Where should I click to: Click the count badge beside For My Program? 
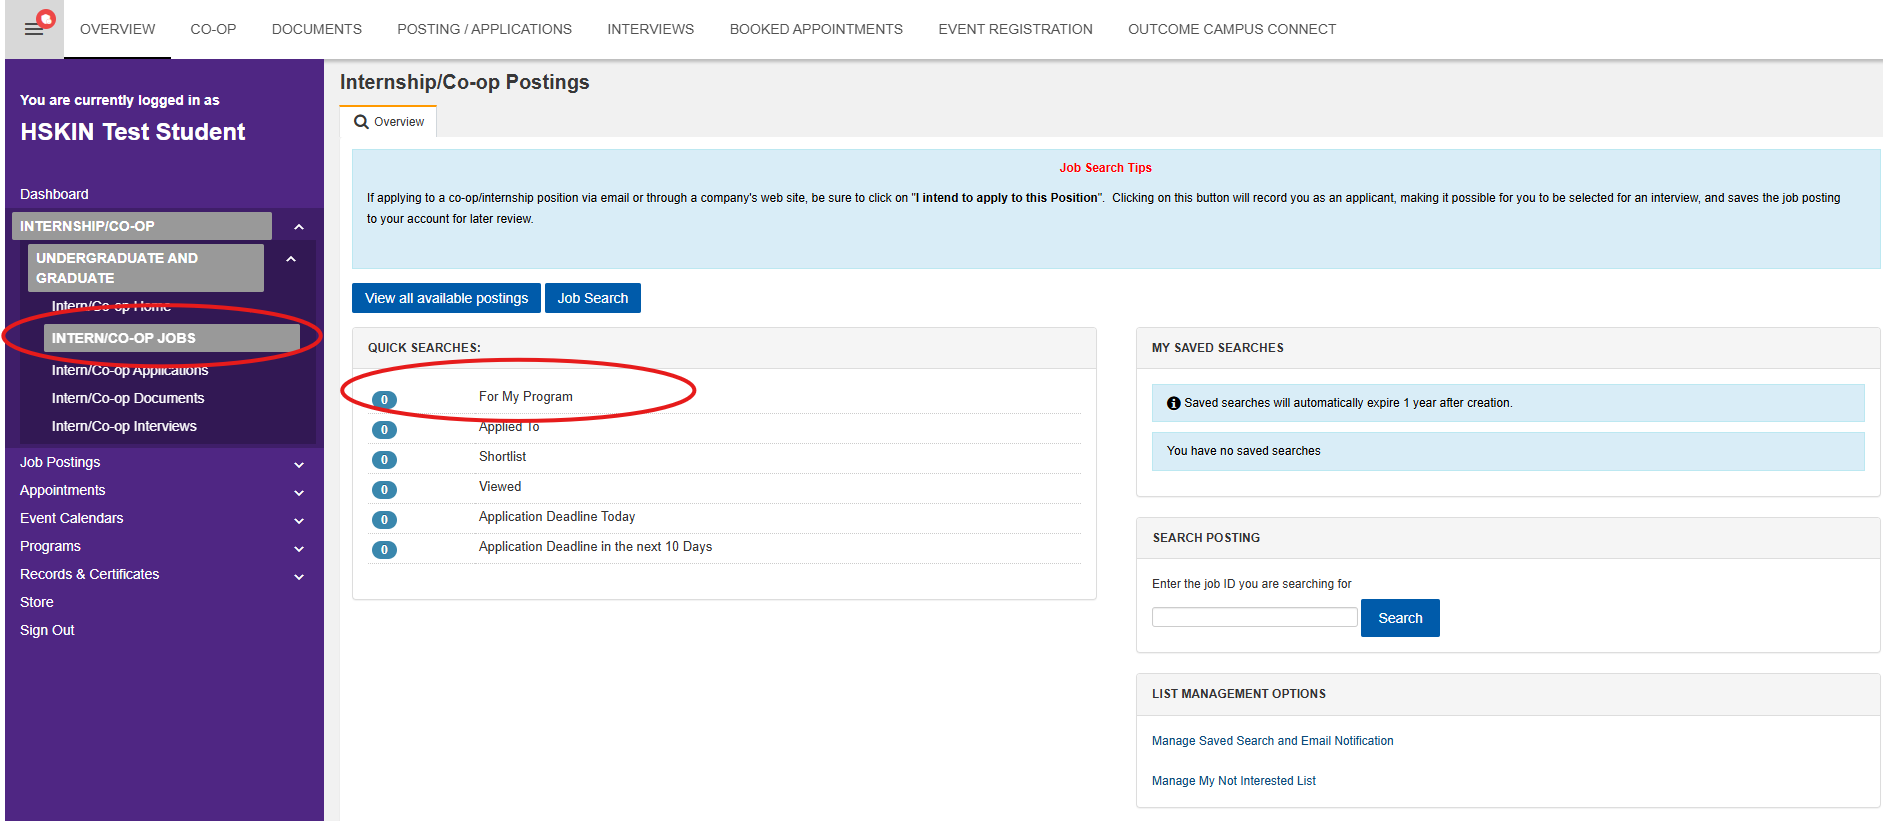[x=384, y=400]
